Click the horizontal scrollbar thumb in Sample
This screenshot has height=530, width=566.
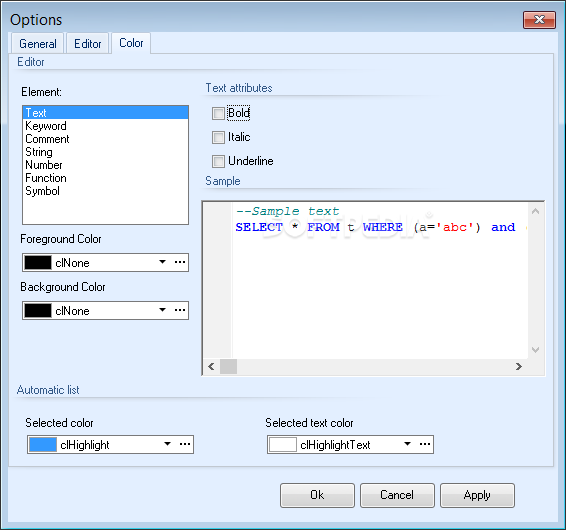[x=228, y=366]
